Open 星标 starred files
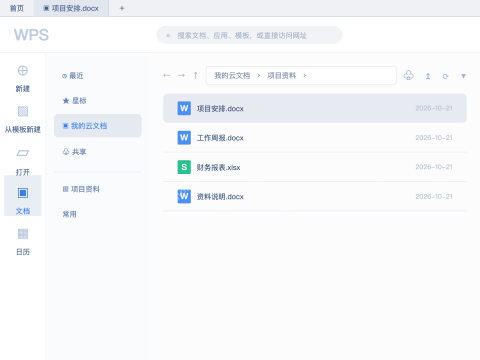 coord(74,101)
